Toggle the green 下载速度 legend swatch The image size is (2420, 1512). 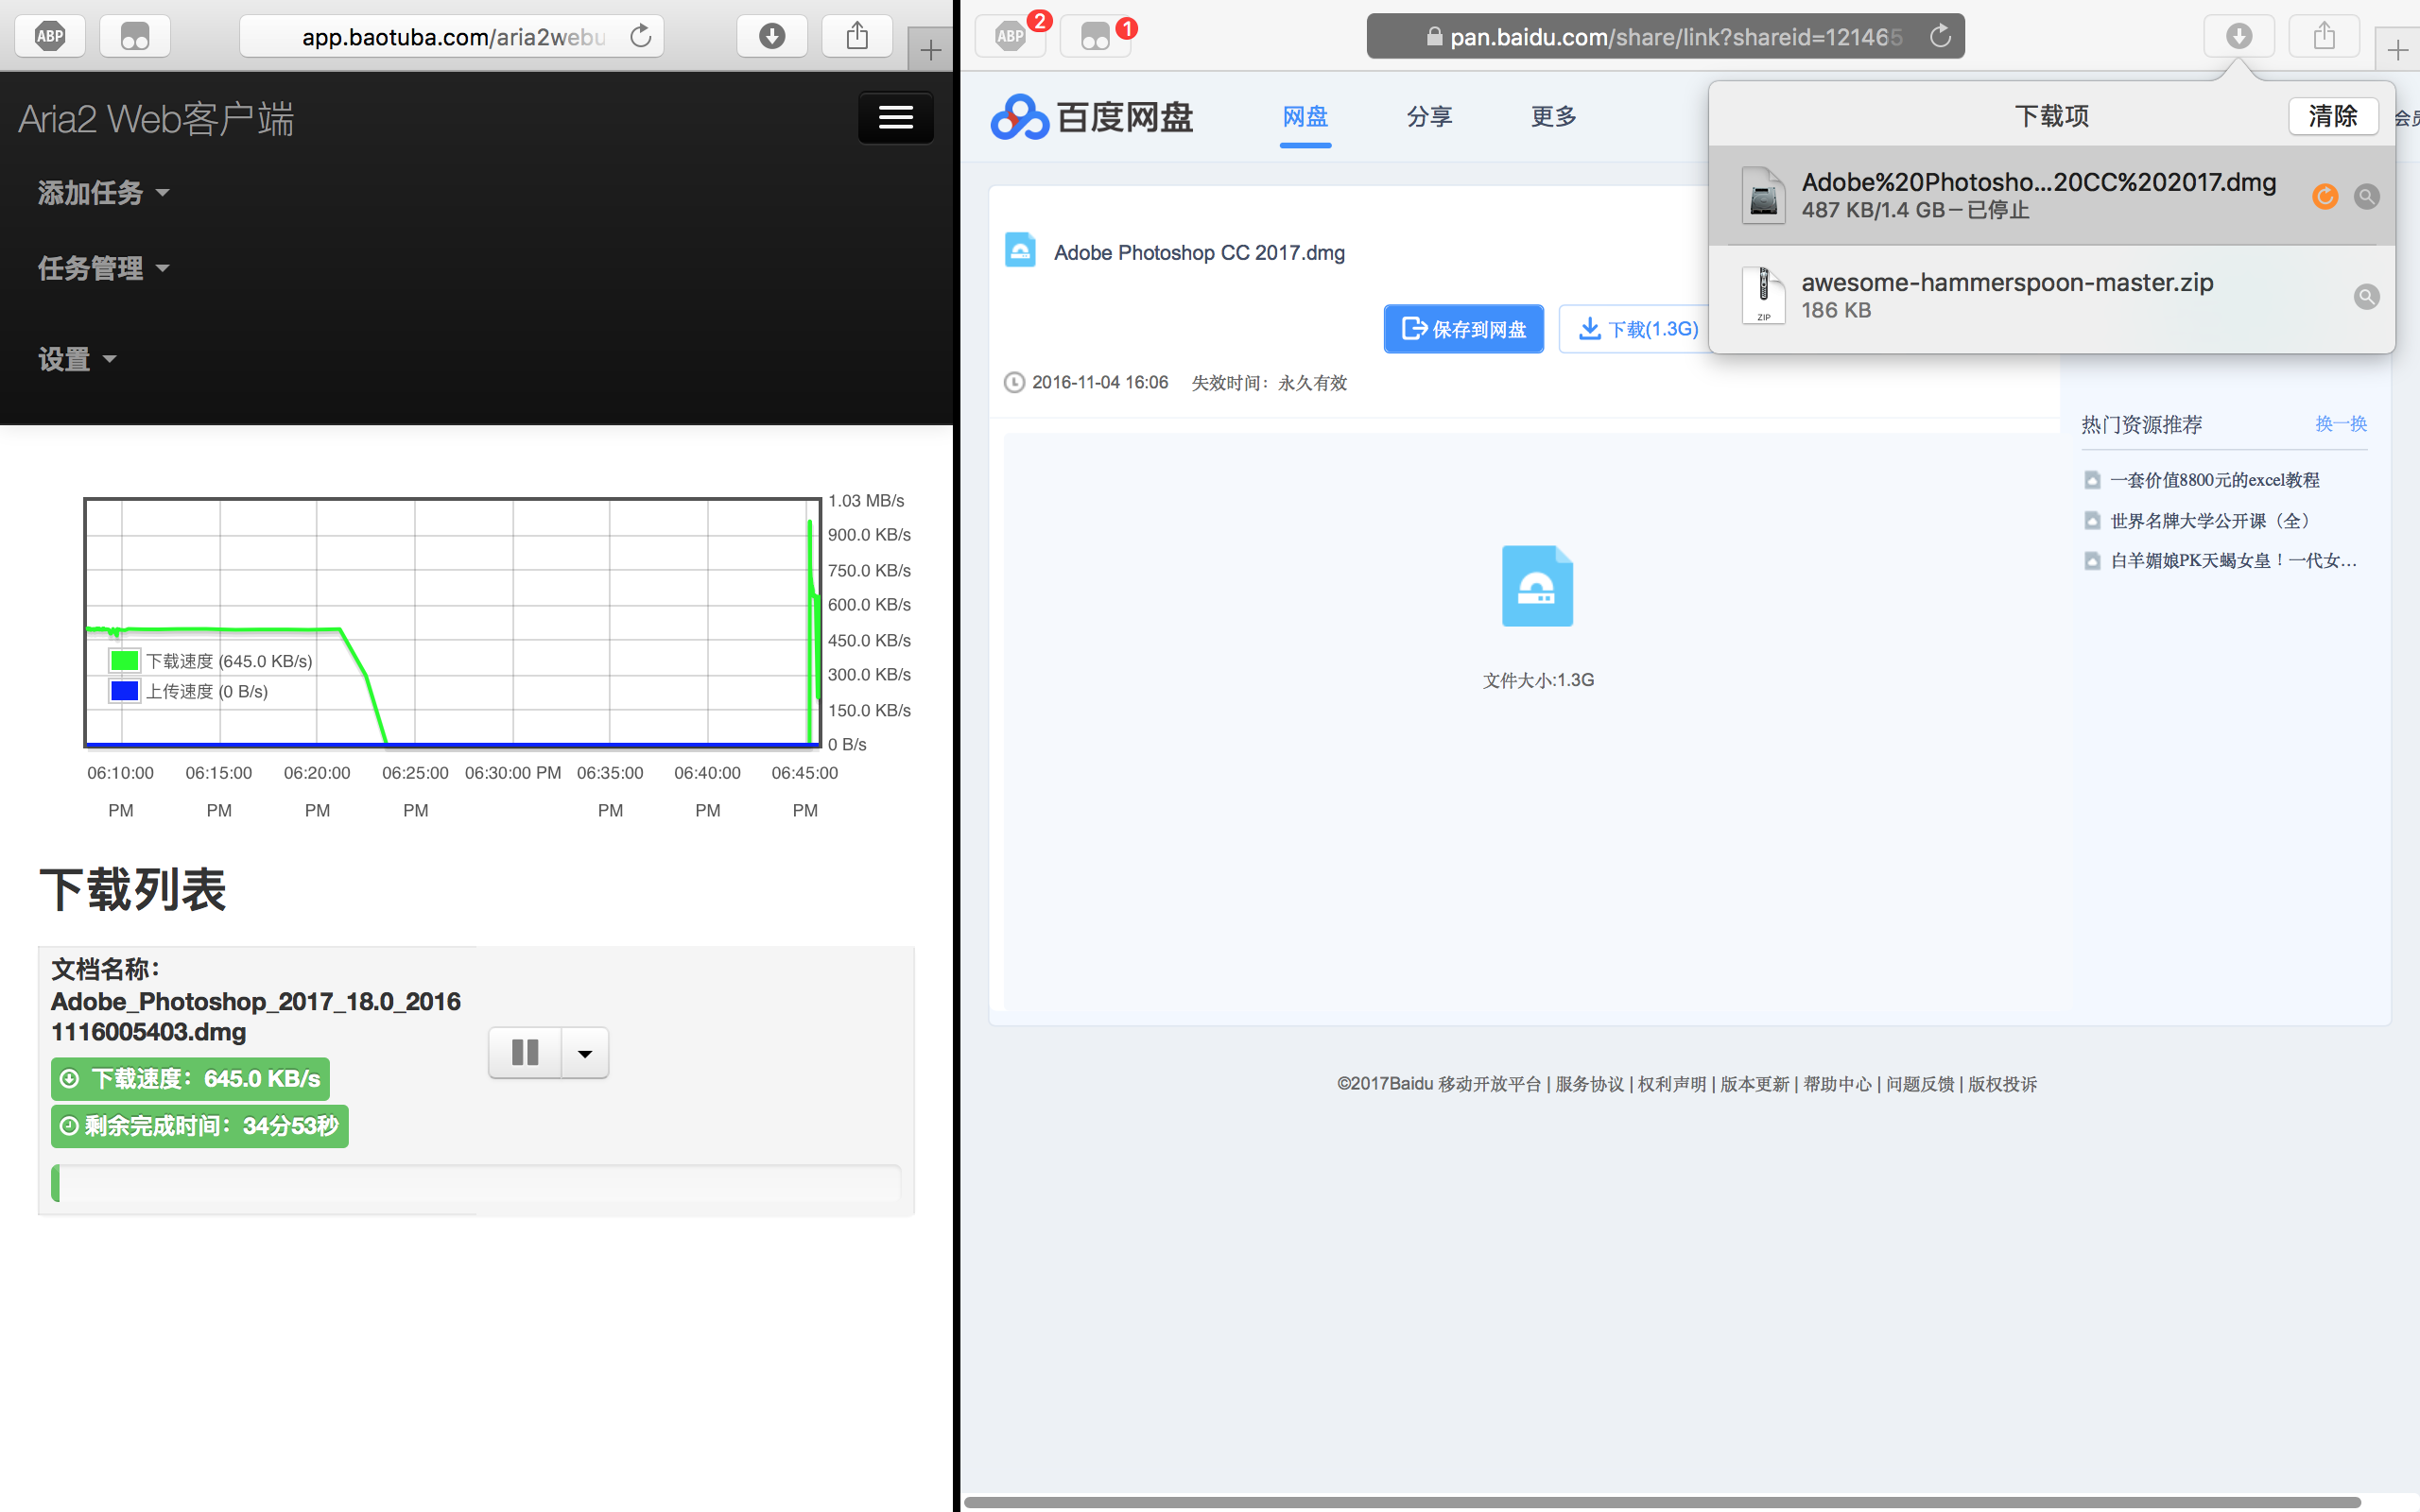point(125,660)
